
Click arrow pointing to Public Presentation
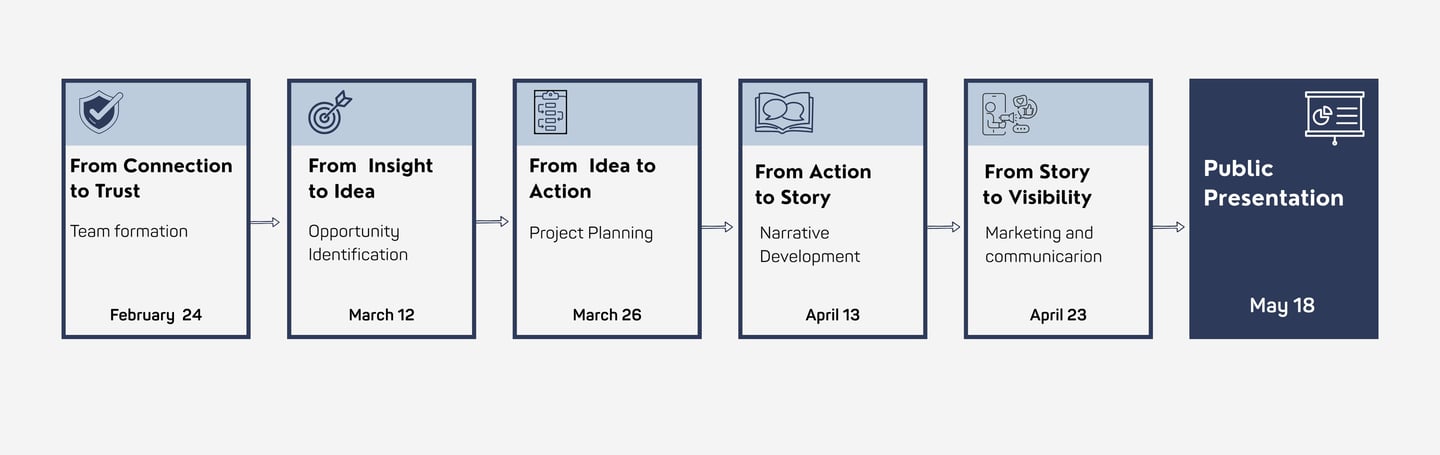pos(1167,227)
